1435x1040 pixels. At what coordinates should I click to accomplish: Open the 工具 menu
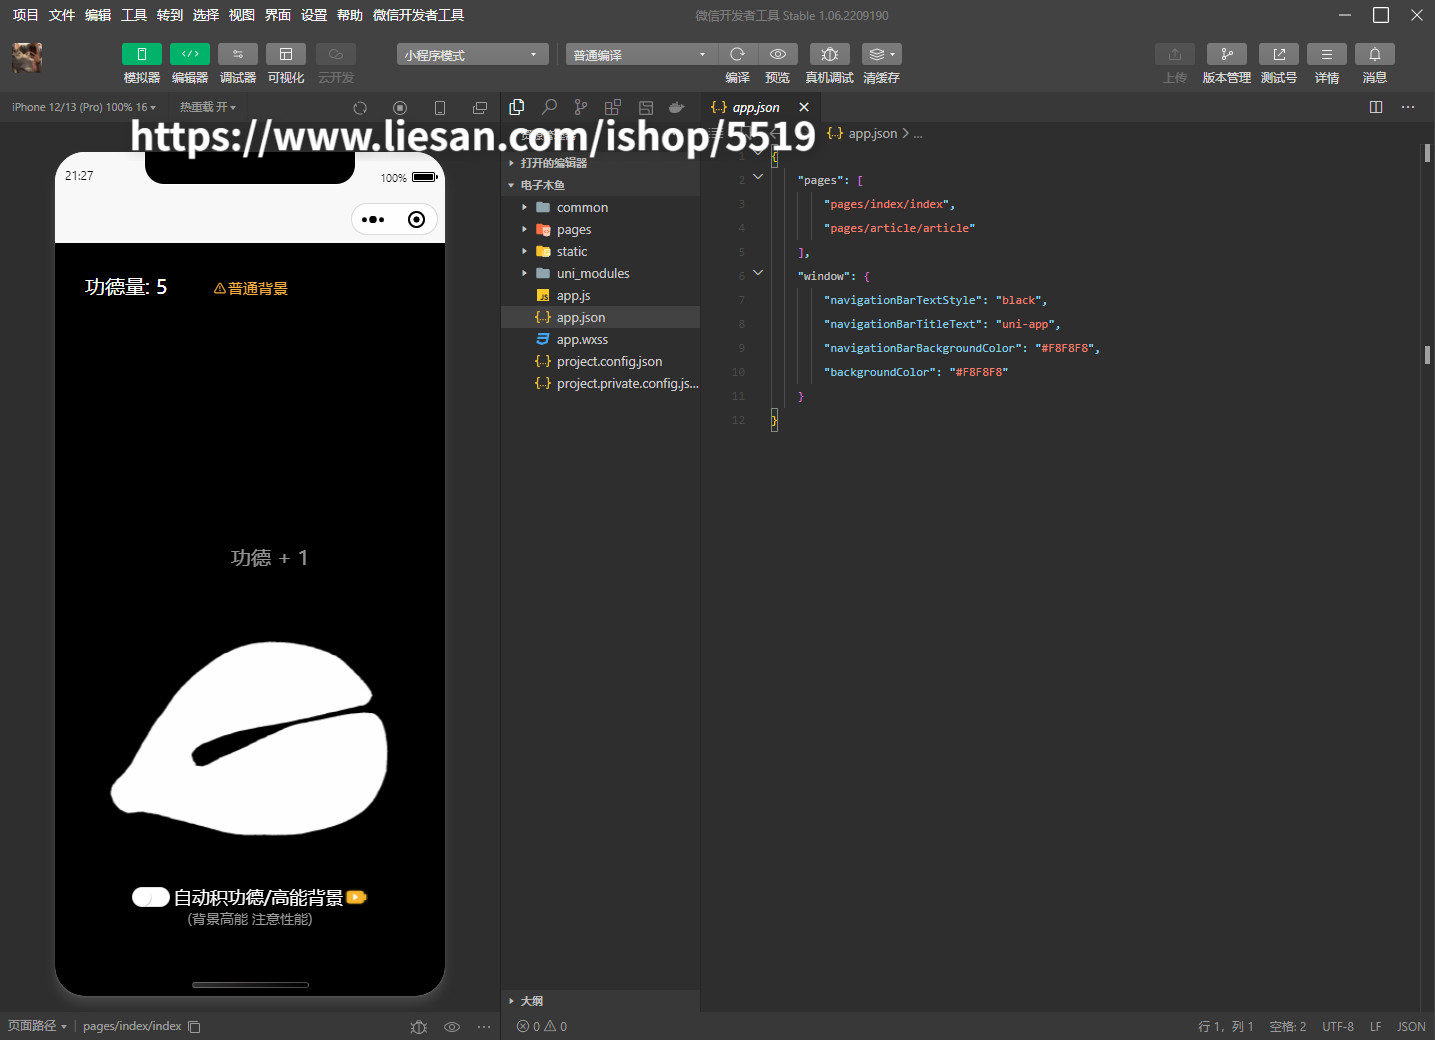pos(134,15)
